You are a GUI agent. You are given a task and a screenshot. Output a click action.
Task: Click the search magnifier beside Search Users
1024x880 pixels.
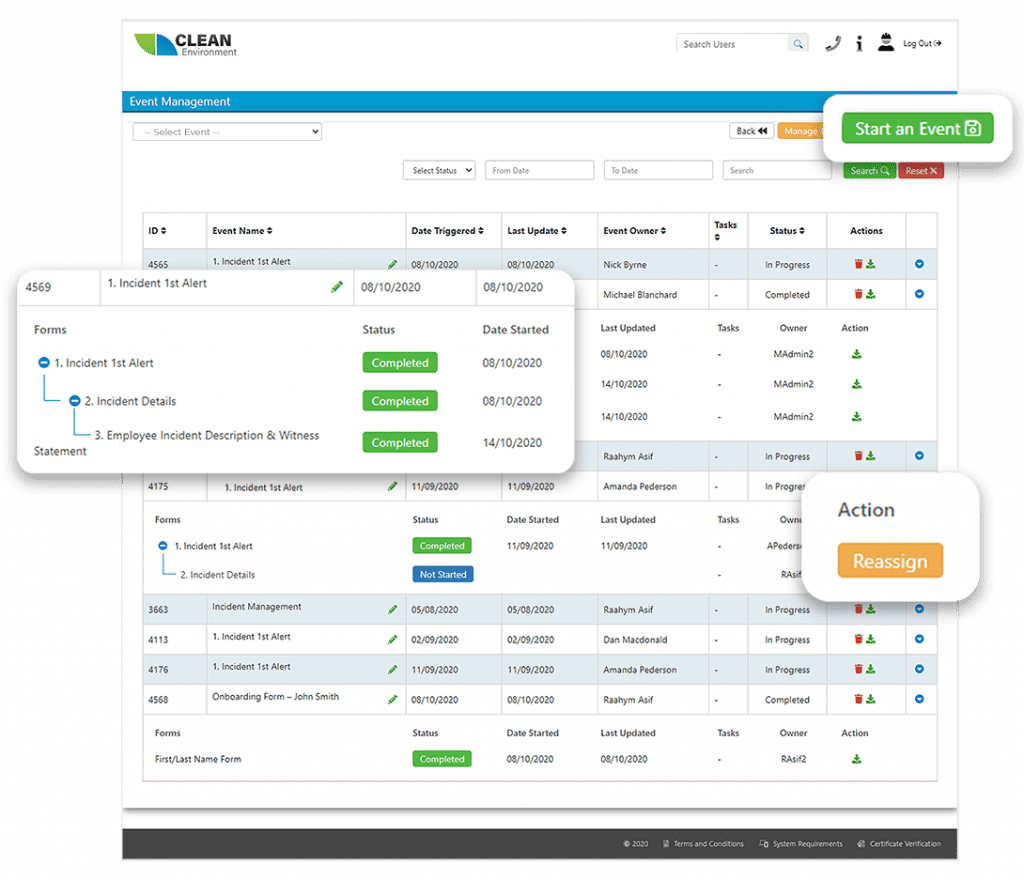pyautogui.click(x=797, y=44)
